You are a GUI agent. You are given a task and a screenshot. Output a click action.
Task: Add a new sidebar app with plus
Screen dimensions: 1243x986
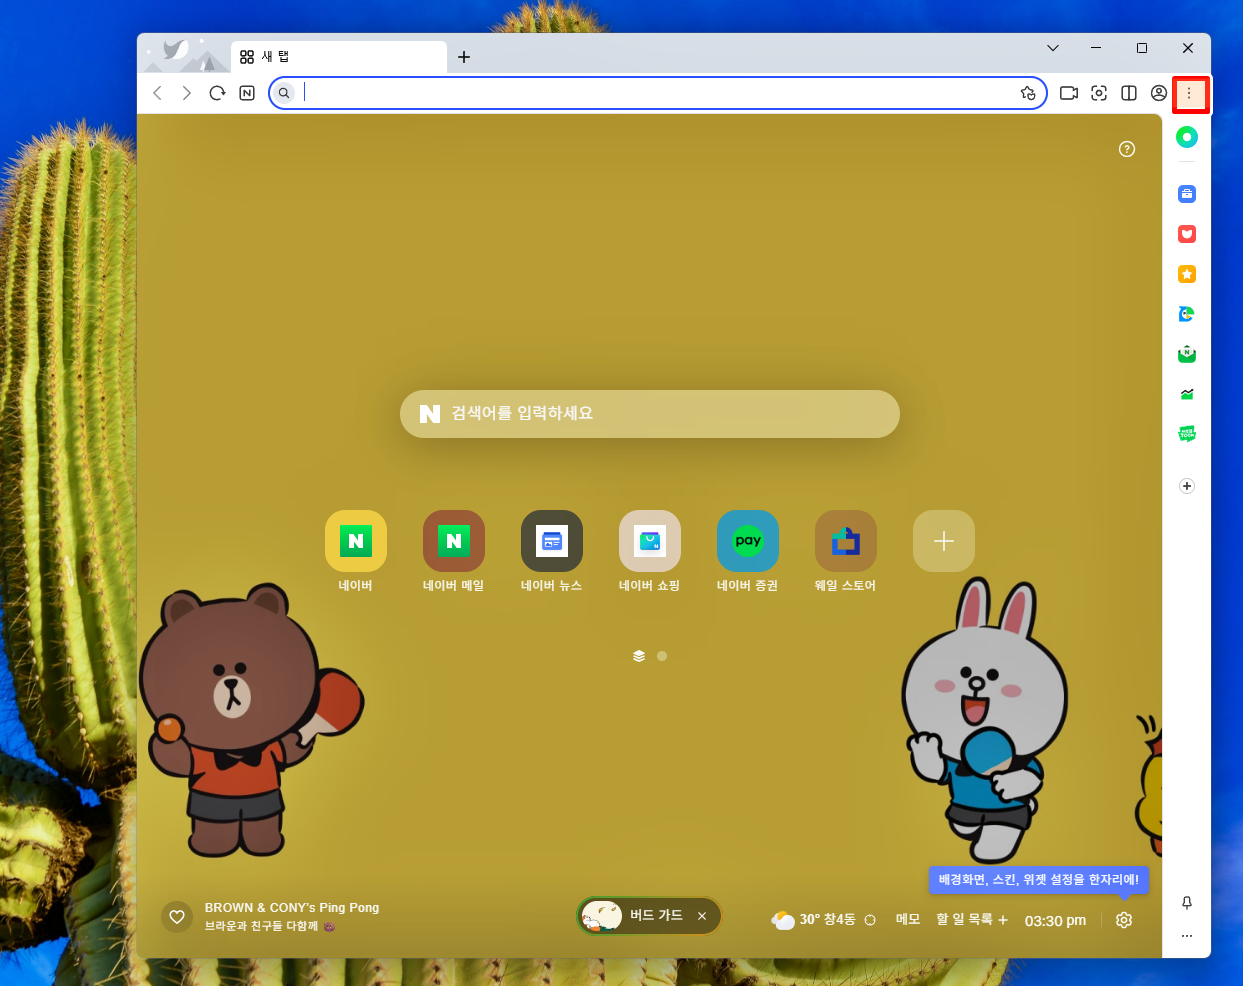(1187, 486)
